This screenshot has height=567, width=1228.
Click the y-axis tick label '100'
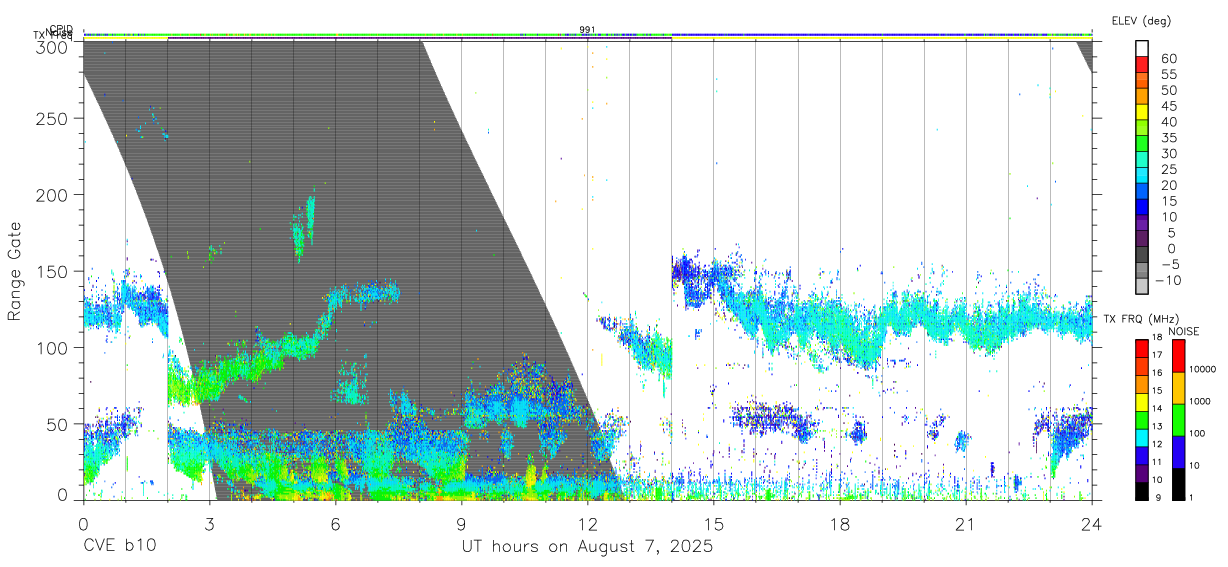[x=52, y=347]
